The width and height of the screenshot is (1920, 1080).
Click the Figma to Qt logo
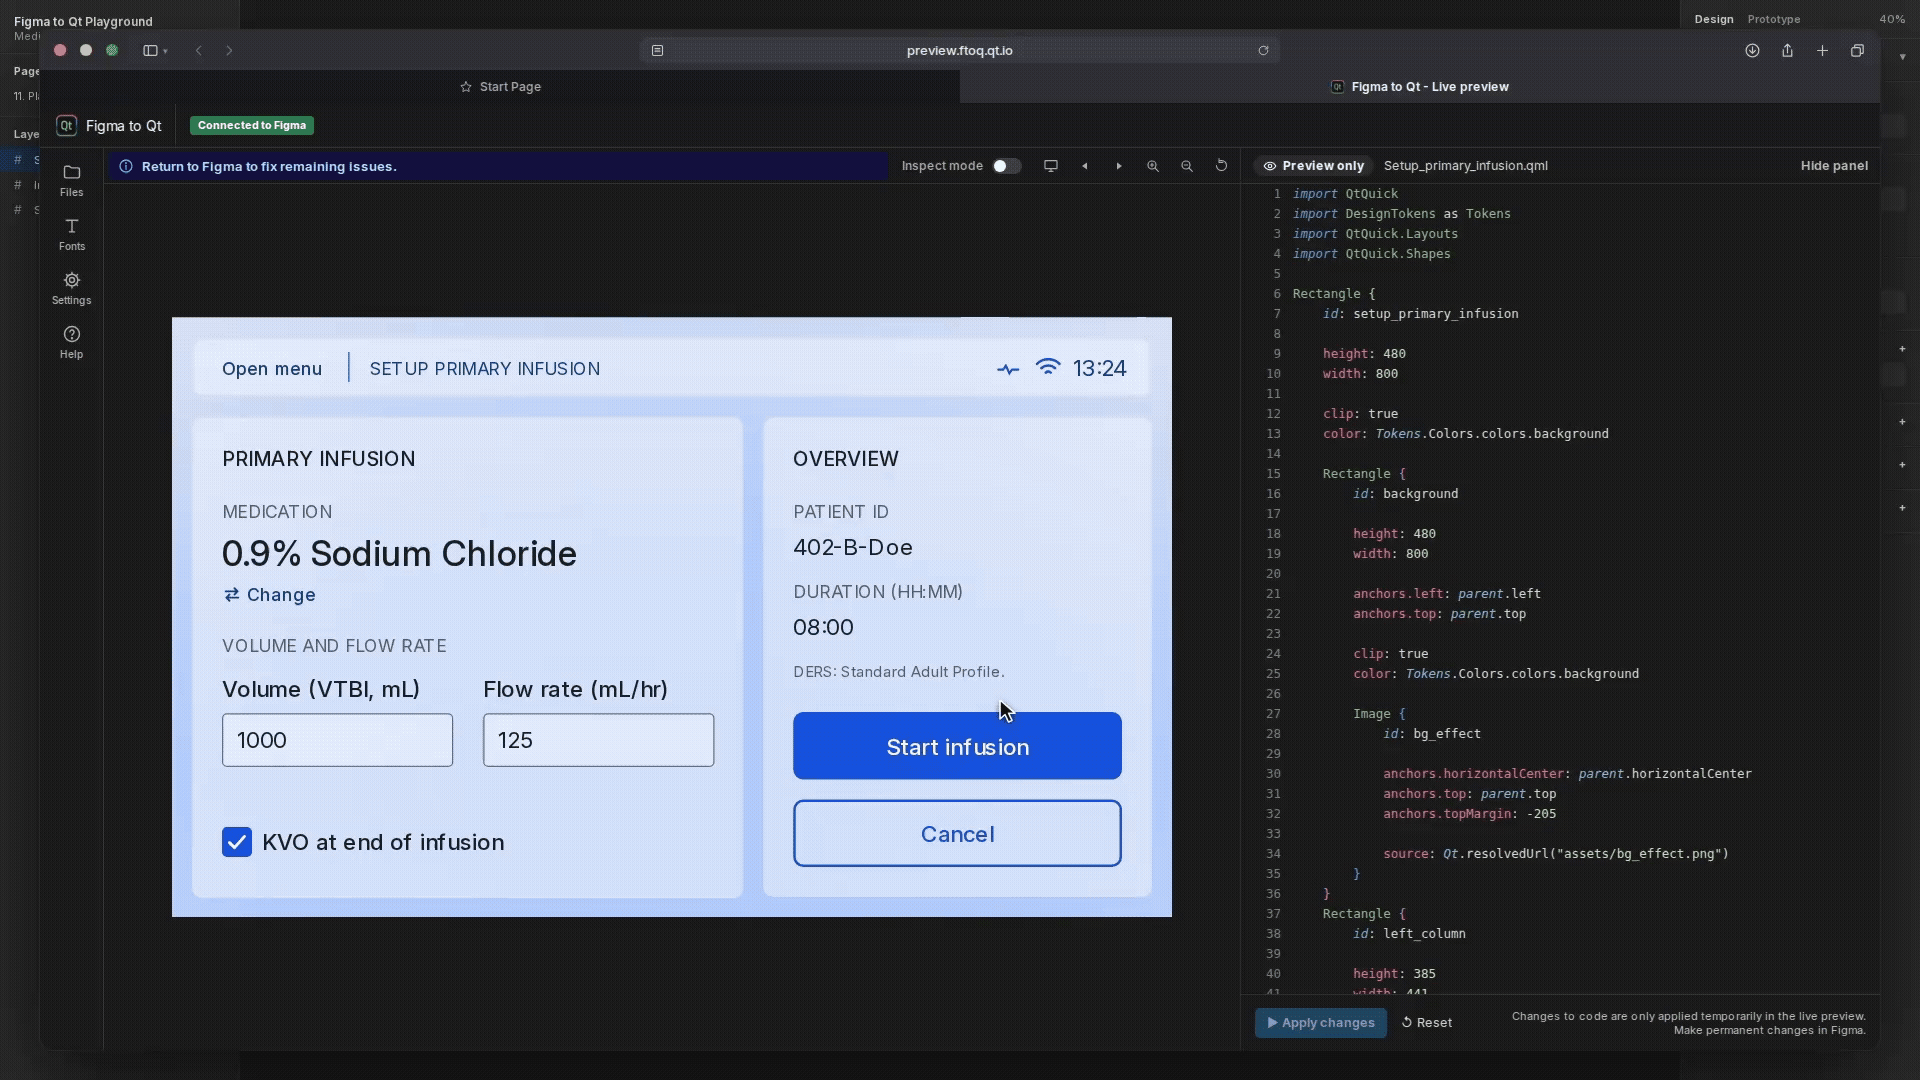[66, 125]
